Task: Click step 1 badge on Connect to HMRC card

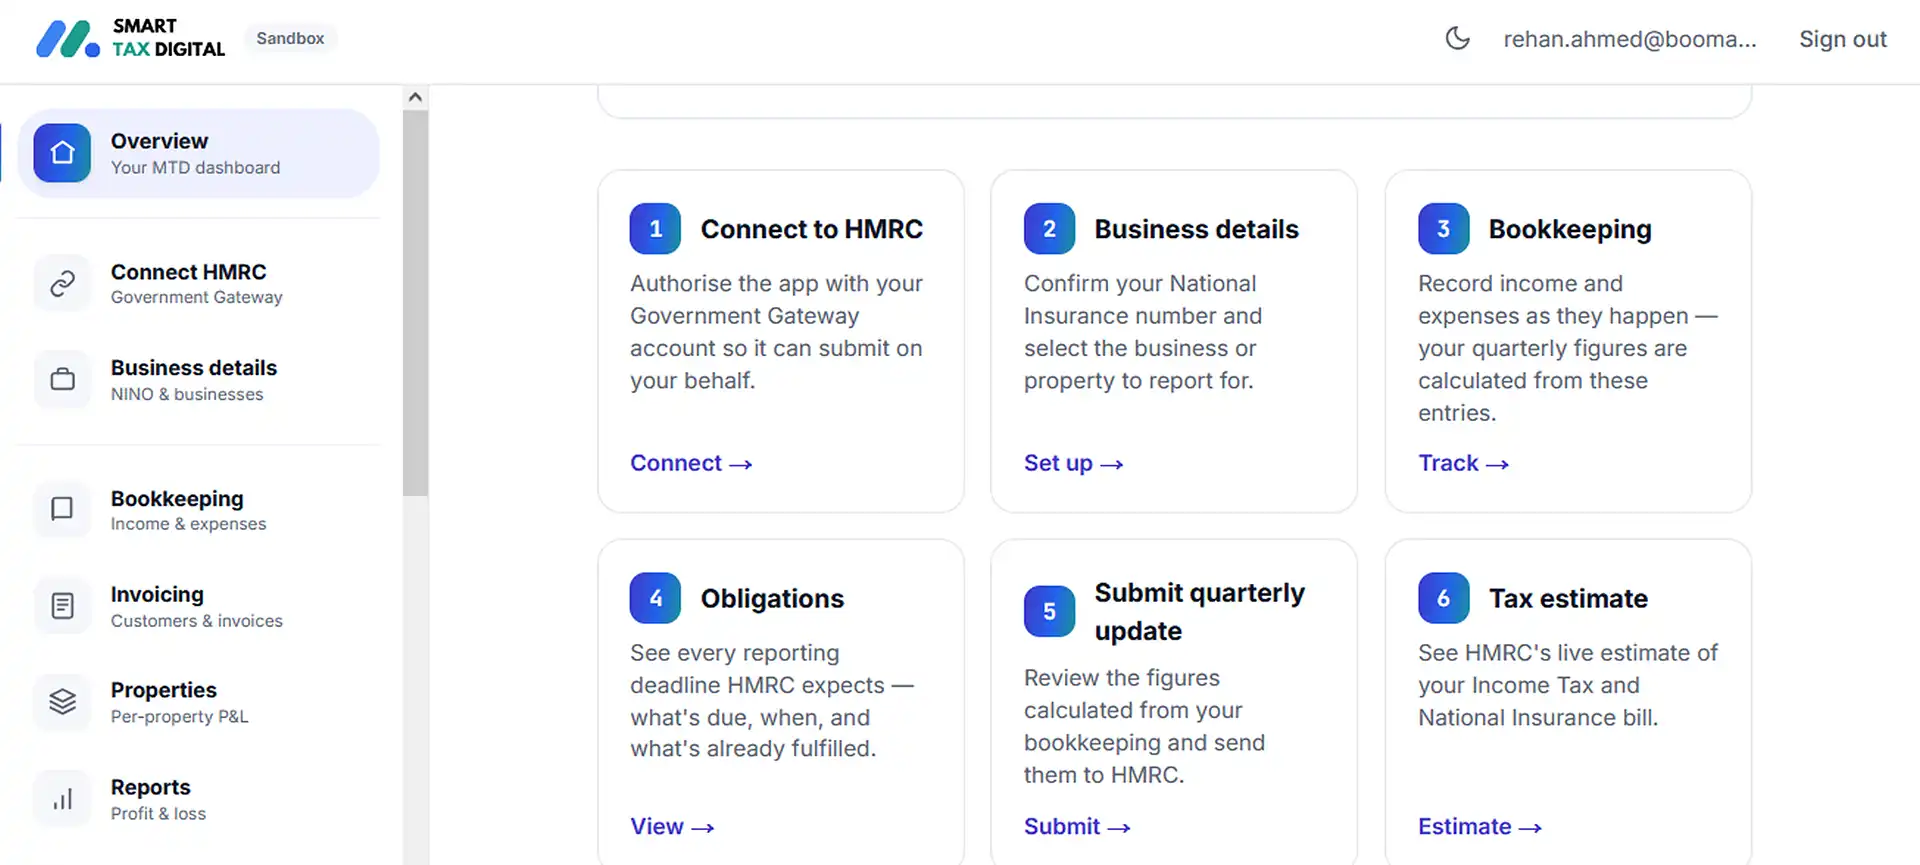Action: tap(655, 229)
